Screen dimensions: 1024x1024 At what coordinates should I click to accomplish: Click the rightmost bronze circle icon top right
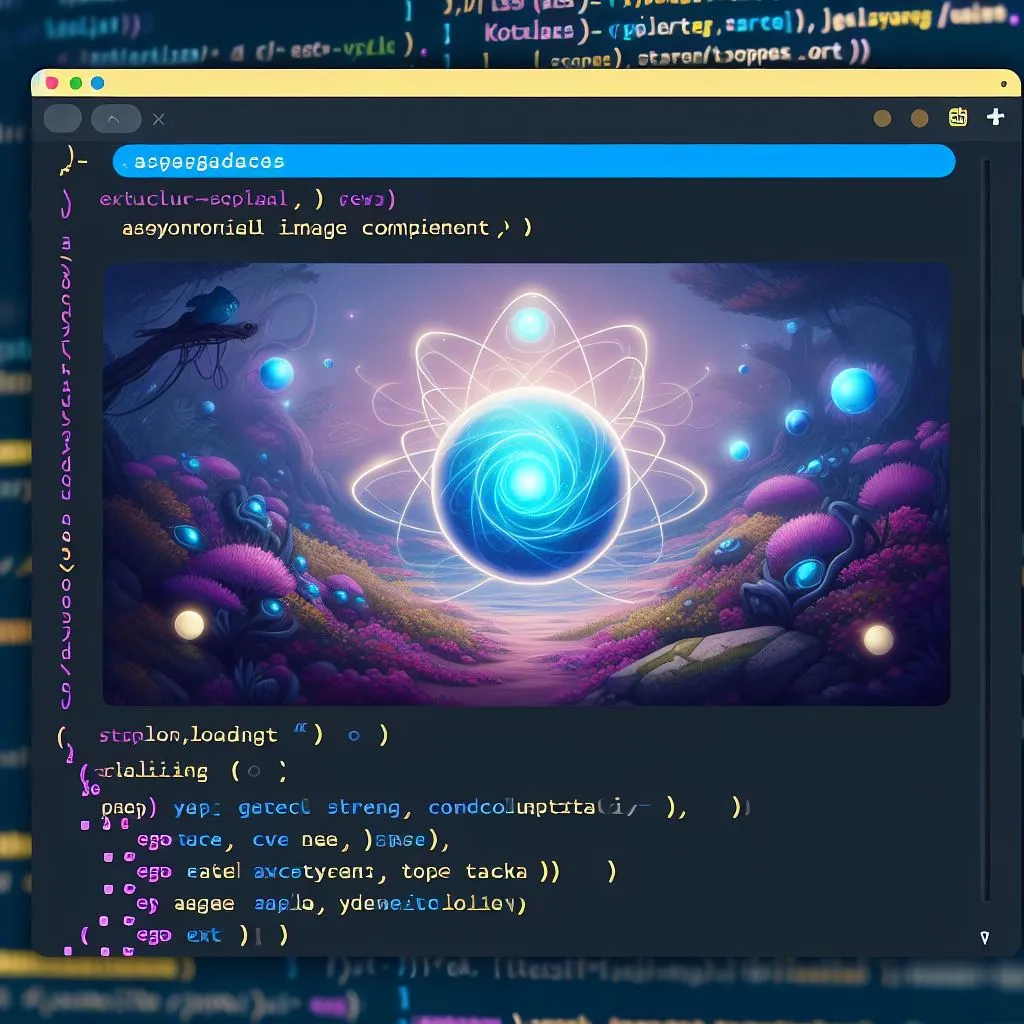click(x=920, y=118)
